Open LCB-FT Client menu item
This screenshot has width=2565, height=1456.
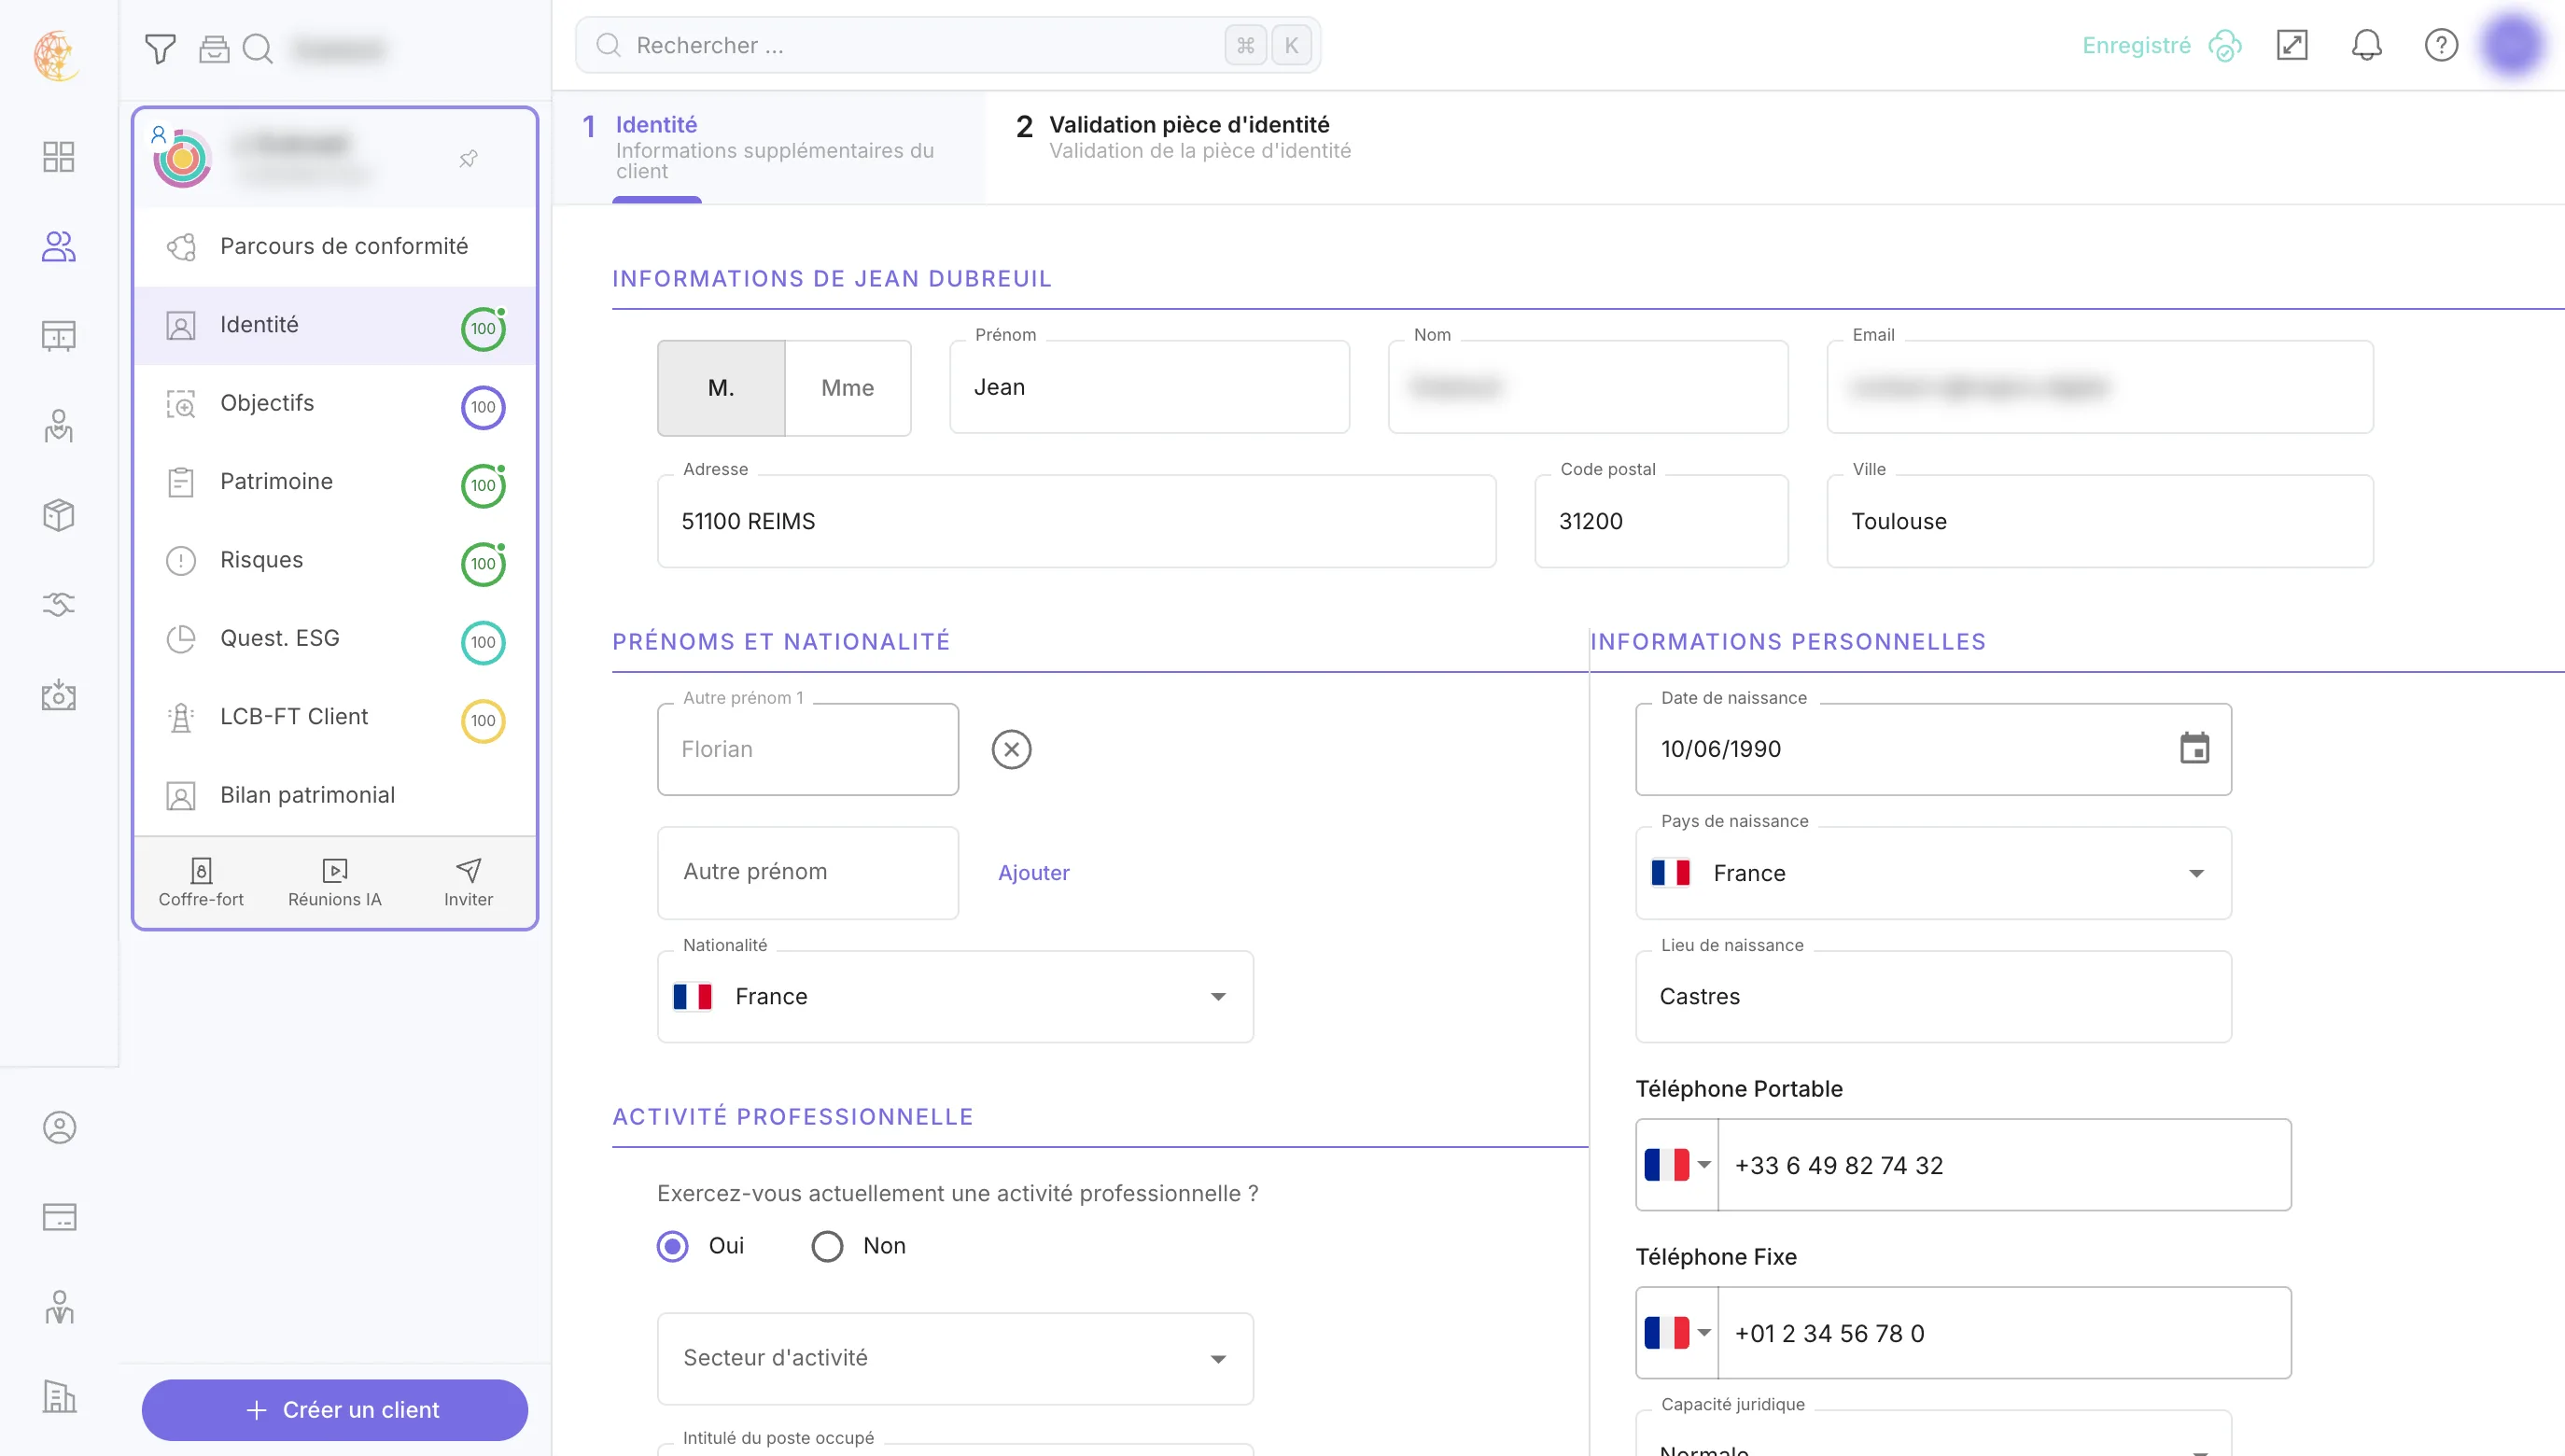[x=335, y=717]
